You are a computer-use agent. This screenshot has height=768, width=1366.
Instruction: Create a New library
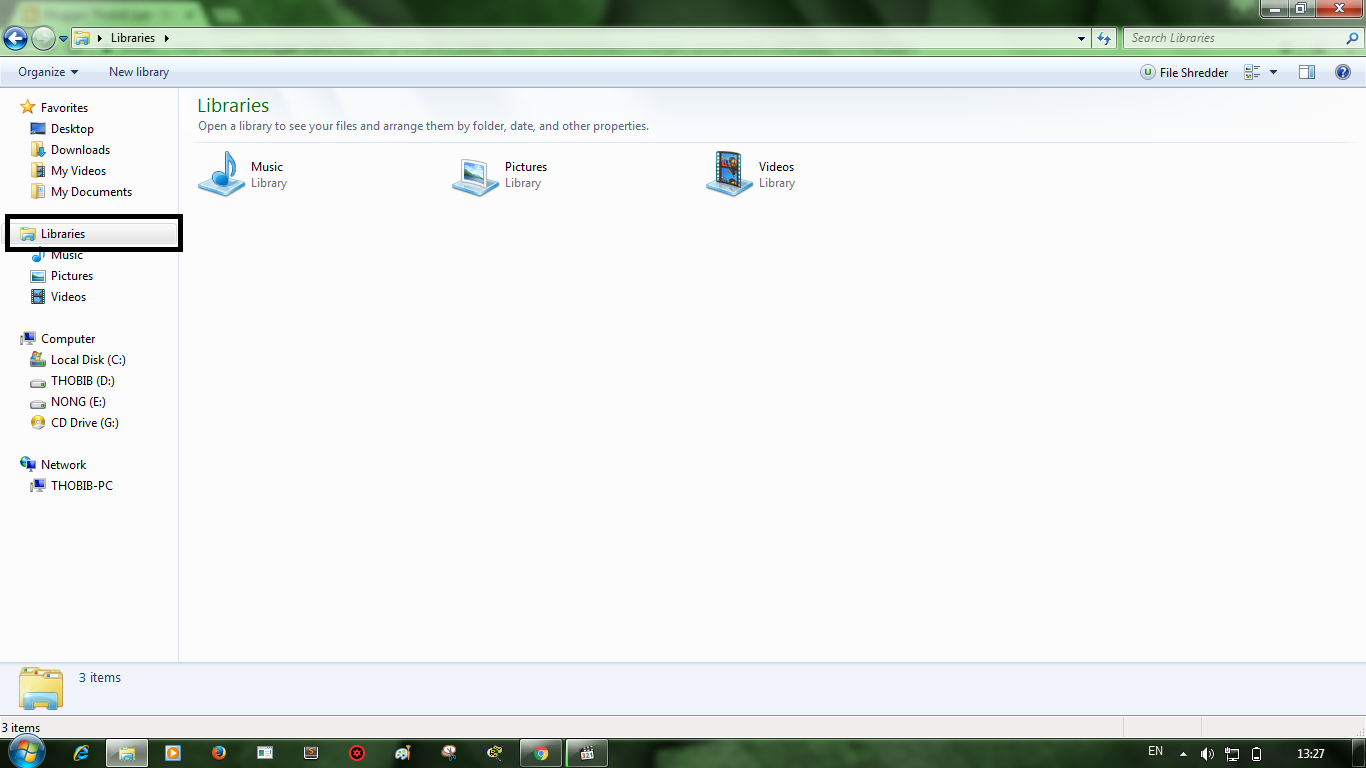click(138, 71)
